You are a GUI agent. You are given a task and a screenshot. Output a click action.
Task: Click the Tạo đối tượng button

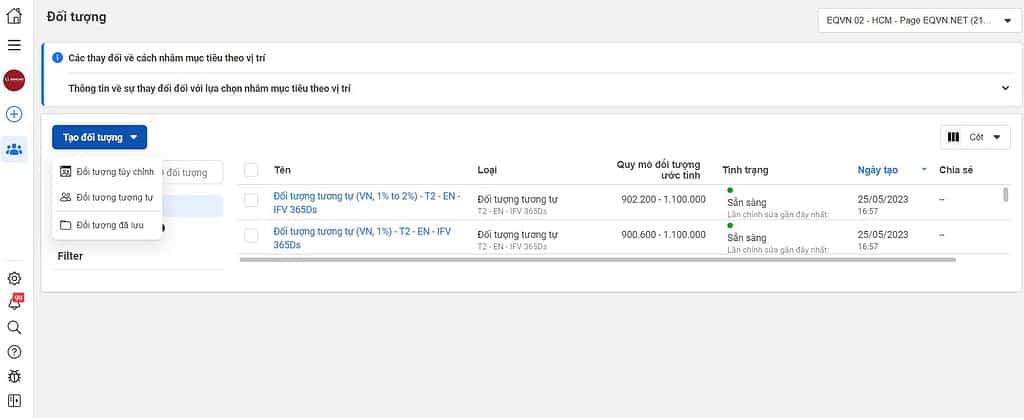pyautogui.click(x=99, y=137)
